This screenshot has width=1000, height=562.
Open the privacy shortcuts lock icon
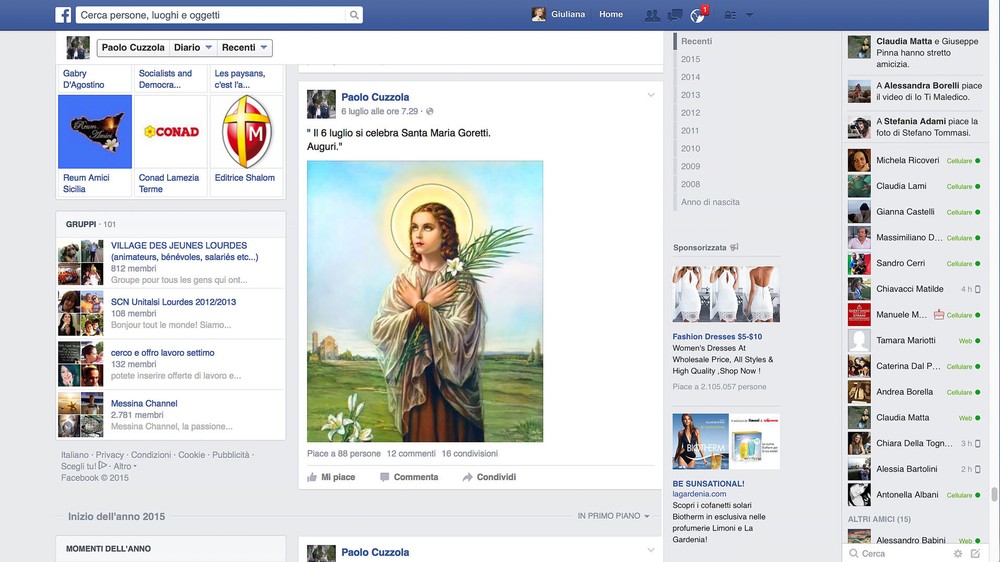(730, 15)
